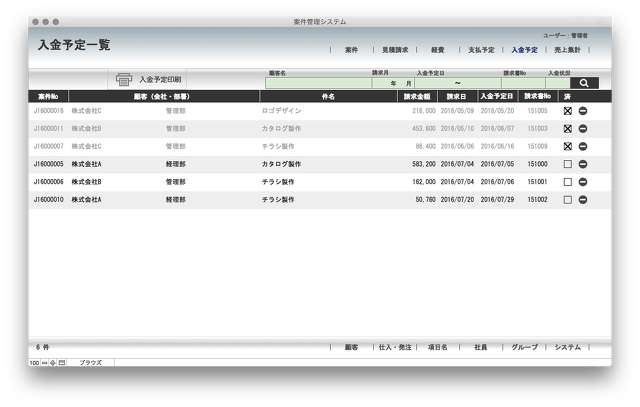Click the delete circle icon for J16000010

click(x=583, y=200)
